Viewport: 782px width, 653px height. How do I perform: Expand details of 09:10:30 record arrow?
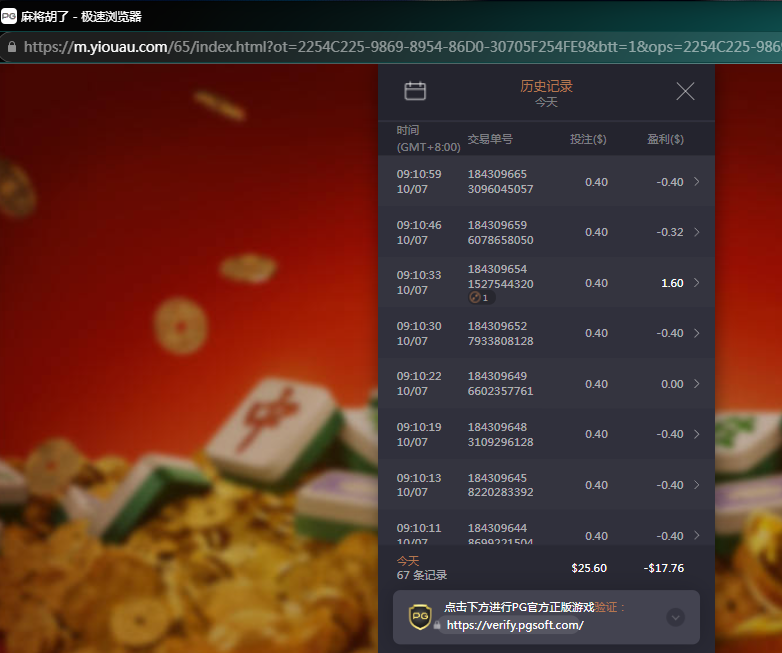point(697,333)
